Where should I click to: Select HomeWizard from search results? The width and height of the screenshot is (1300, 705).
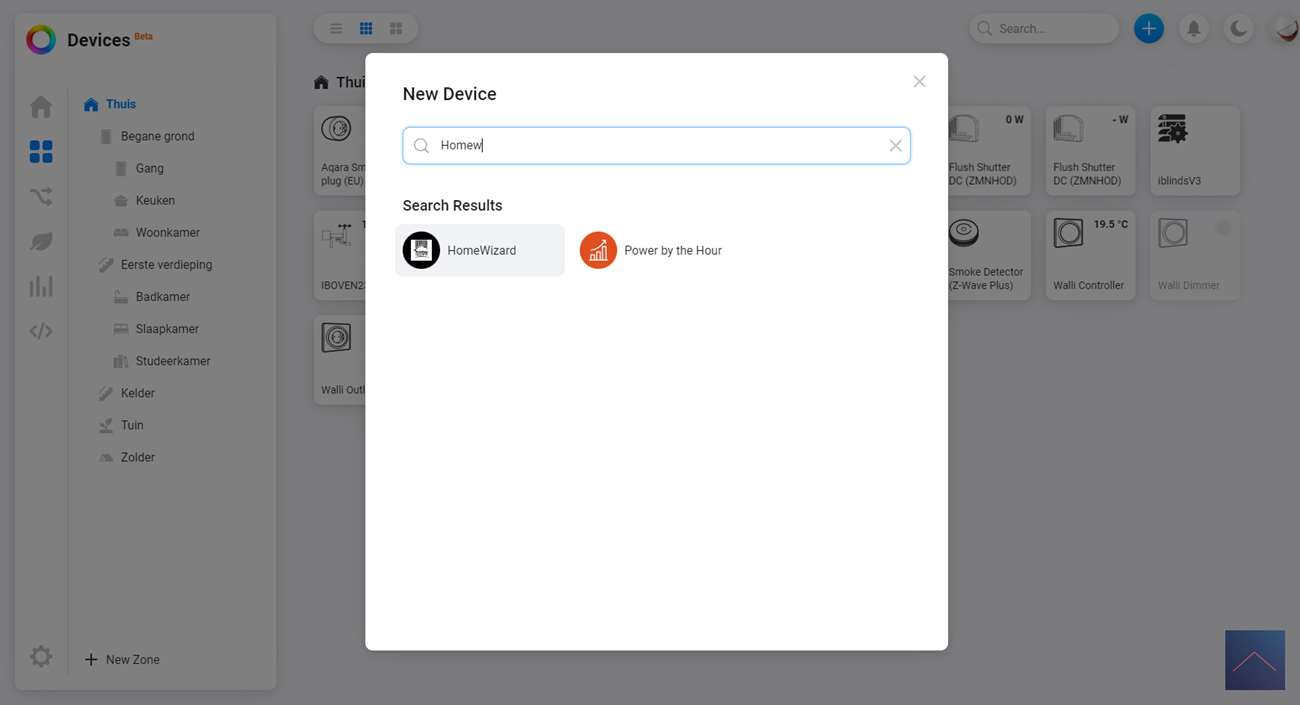click(480, 250)
